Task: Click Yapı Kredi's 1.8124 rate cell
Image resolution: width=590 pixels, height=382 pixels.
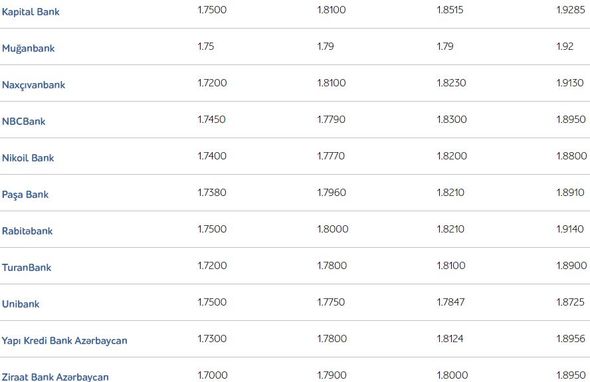Action: [450, 338]
